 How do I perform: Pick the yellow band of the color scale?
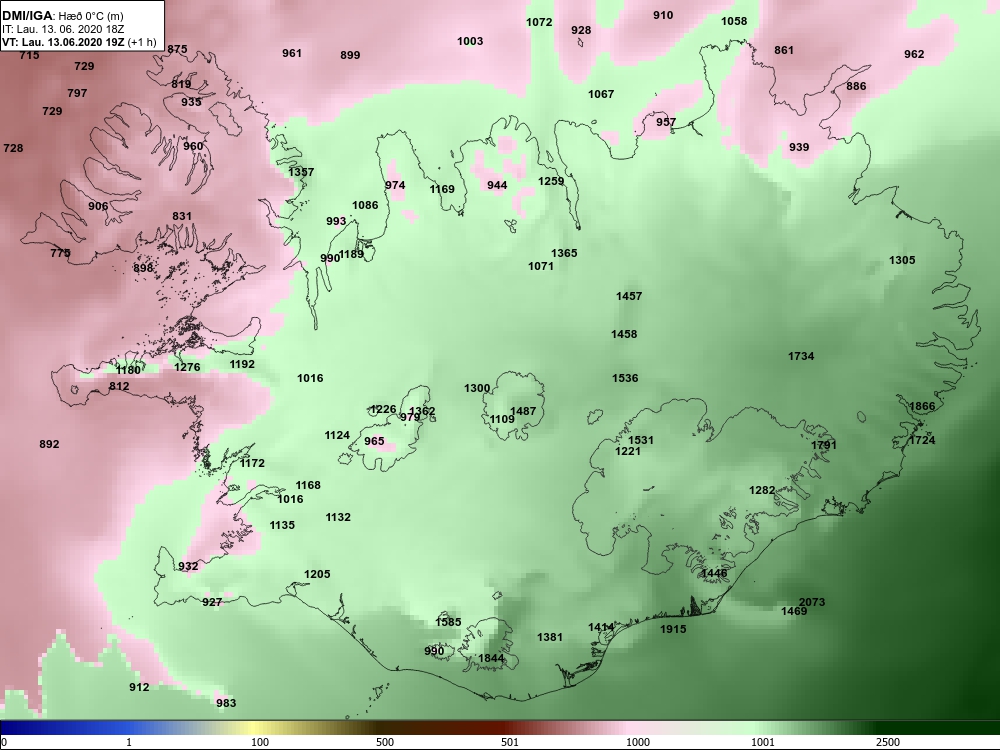[254, 728]
